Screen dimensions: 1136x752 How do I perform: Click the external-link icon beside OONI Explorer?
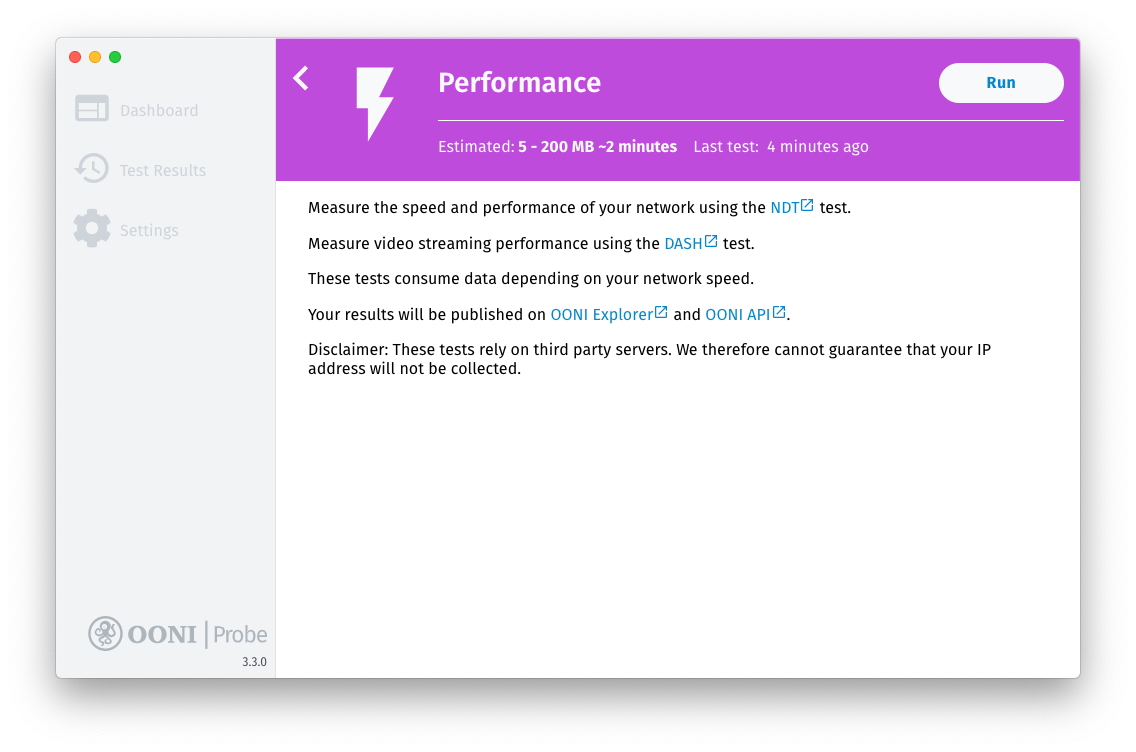pyautogui.click(x=661, y=312)
